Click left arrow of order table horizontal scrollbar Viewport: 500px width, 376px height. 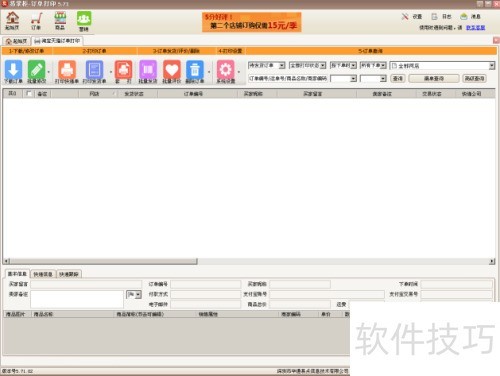click(6, 261)
